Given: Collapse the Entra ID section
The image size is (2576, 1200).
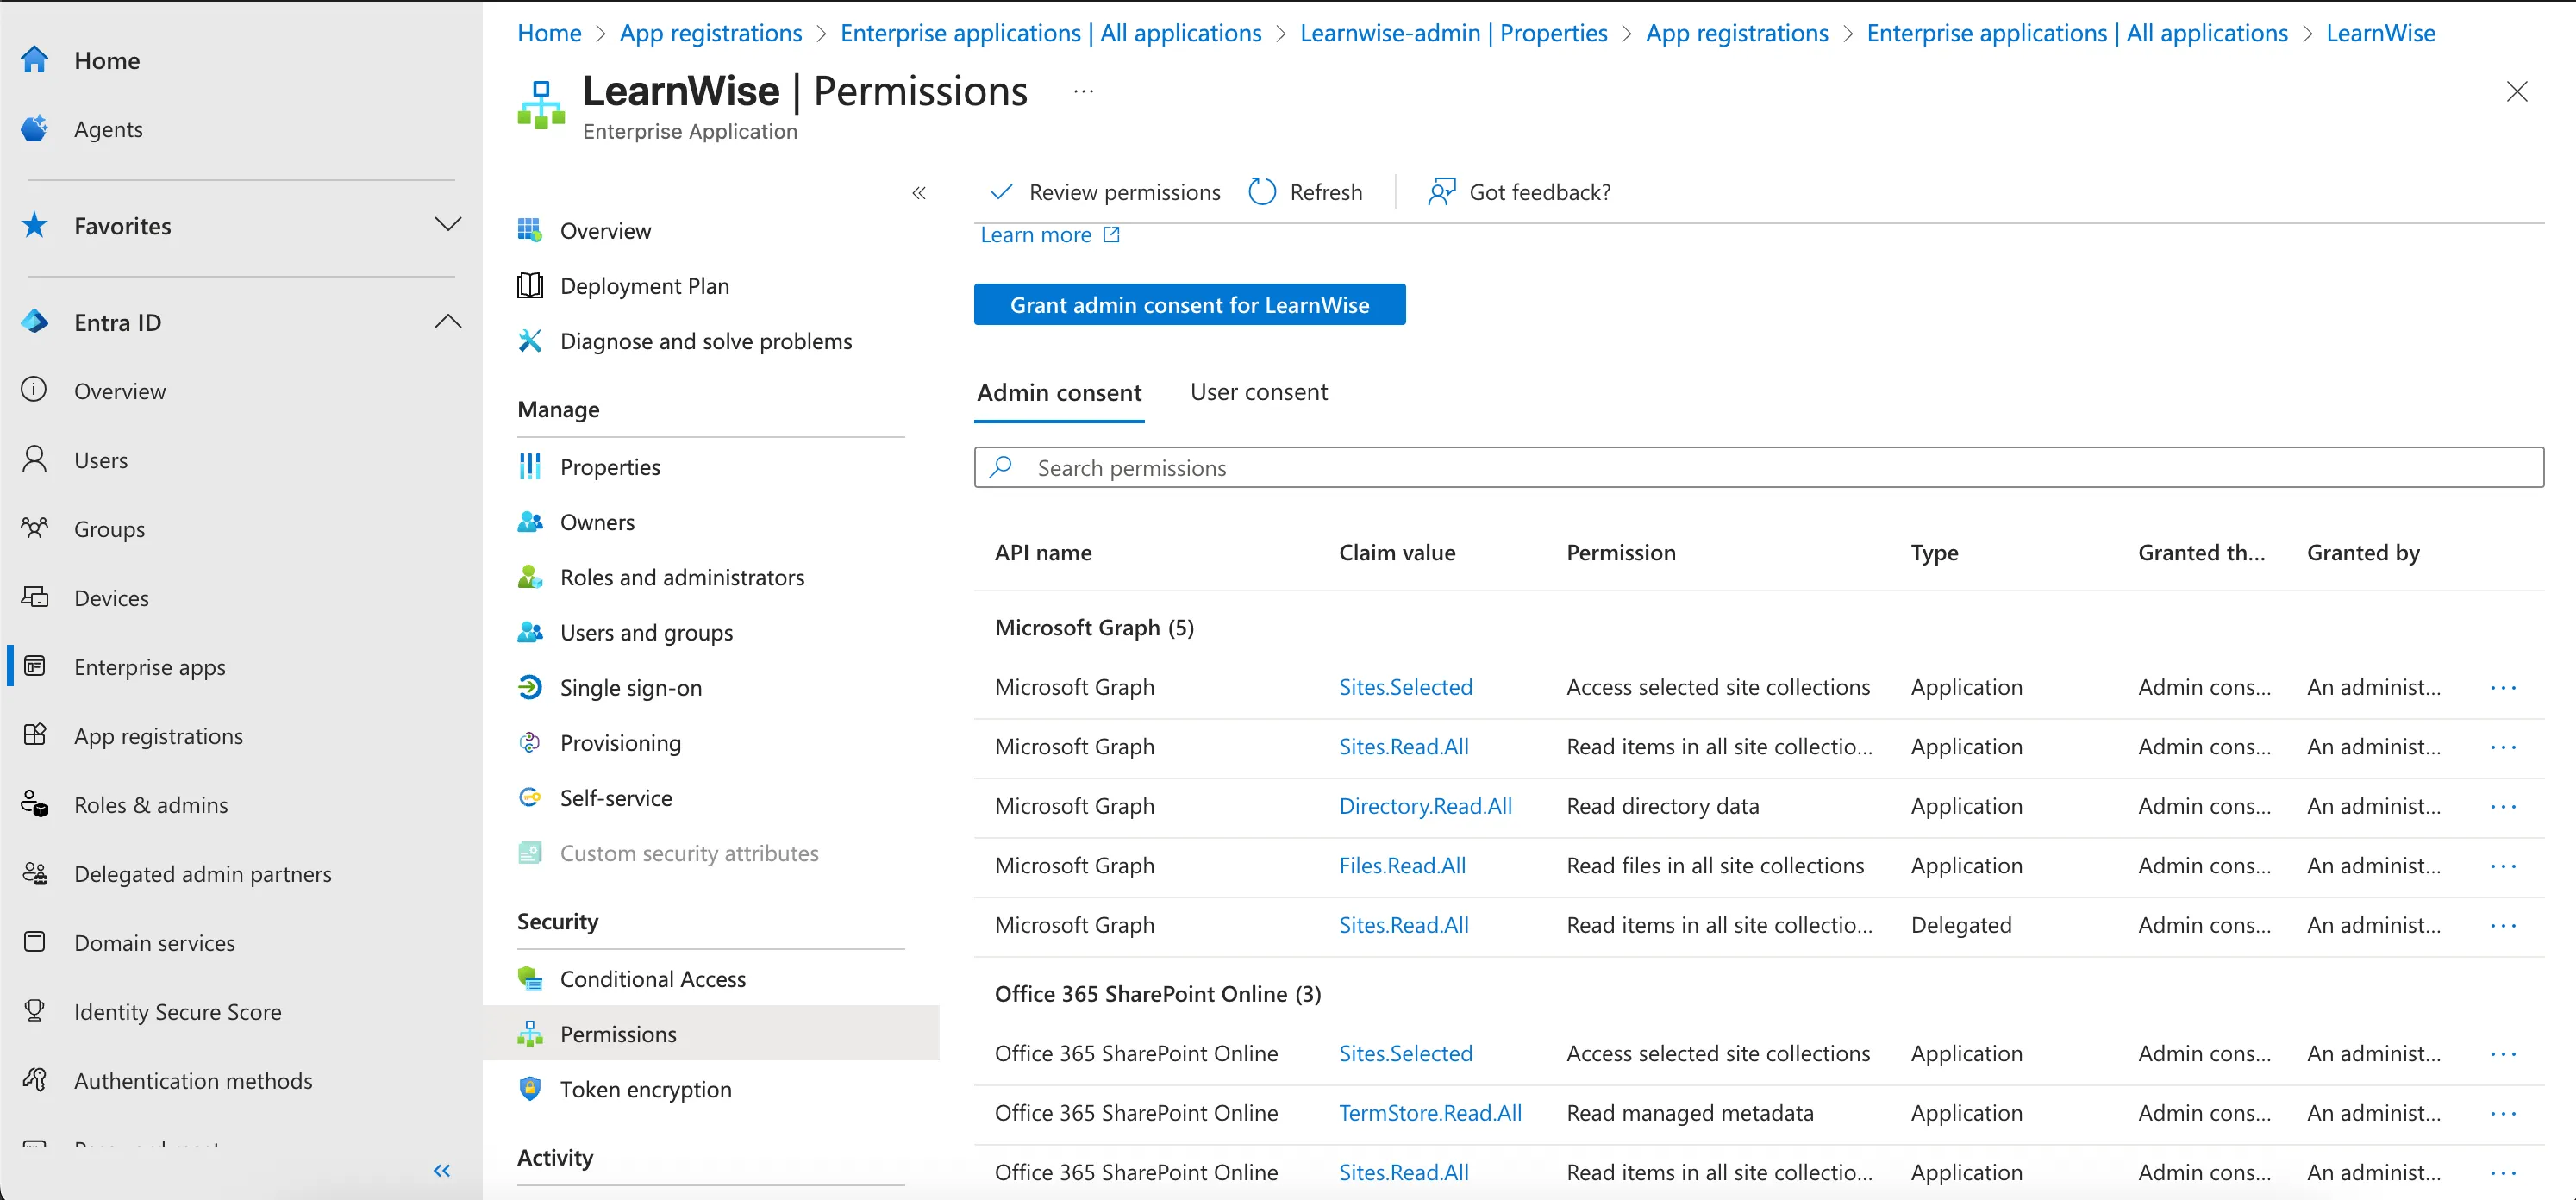Looking at the screenshot, I should [448, 322].
